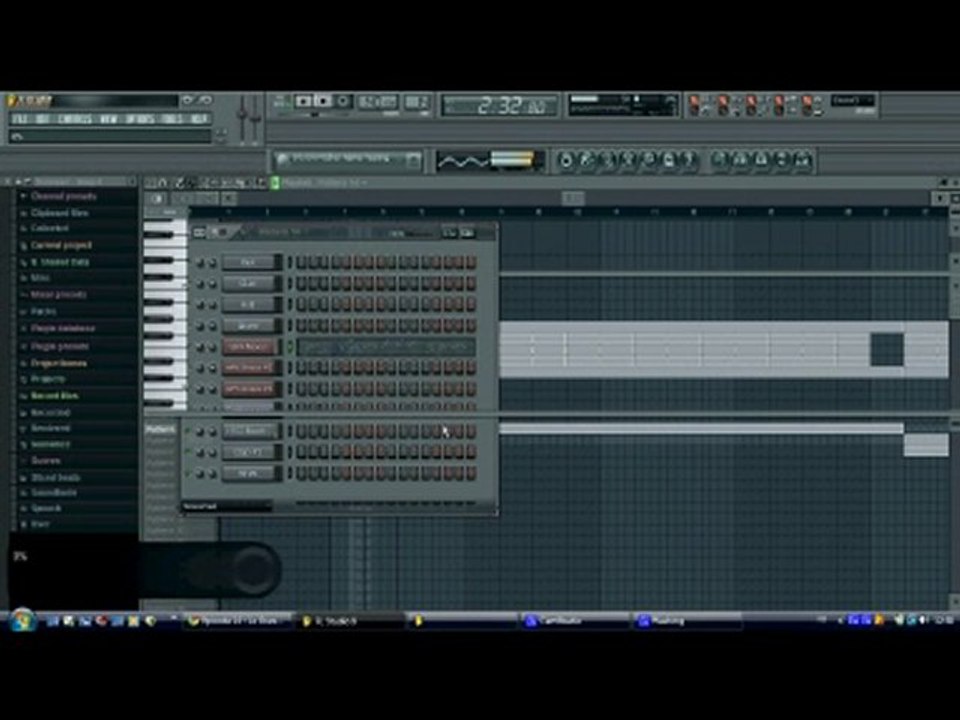The height and width of the screenshot is (720, 960).
Task: Click the transport record button
Action: (343, 101)
